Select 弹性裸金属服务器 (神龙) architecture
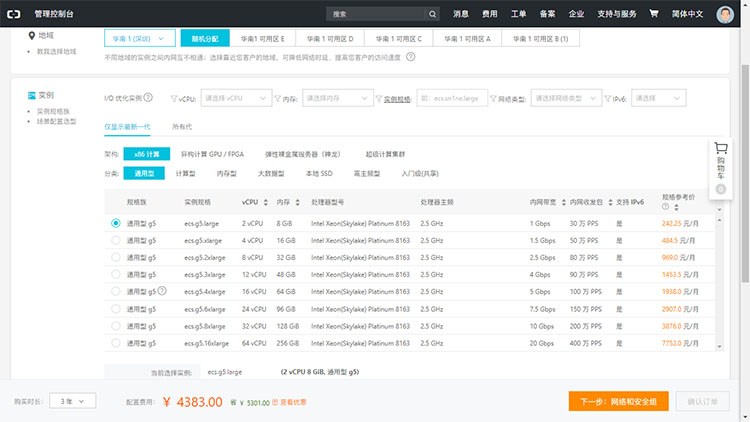 303,154
